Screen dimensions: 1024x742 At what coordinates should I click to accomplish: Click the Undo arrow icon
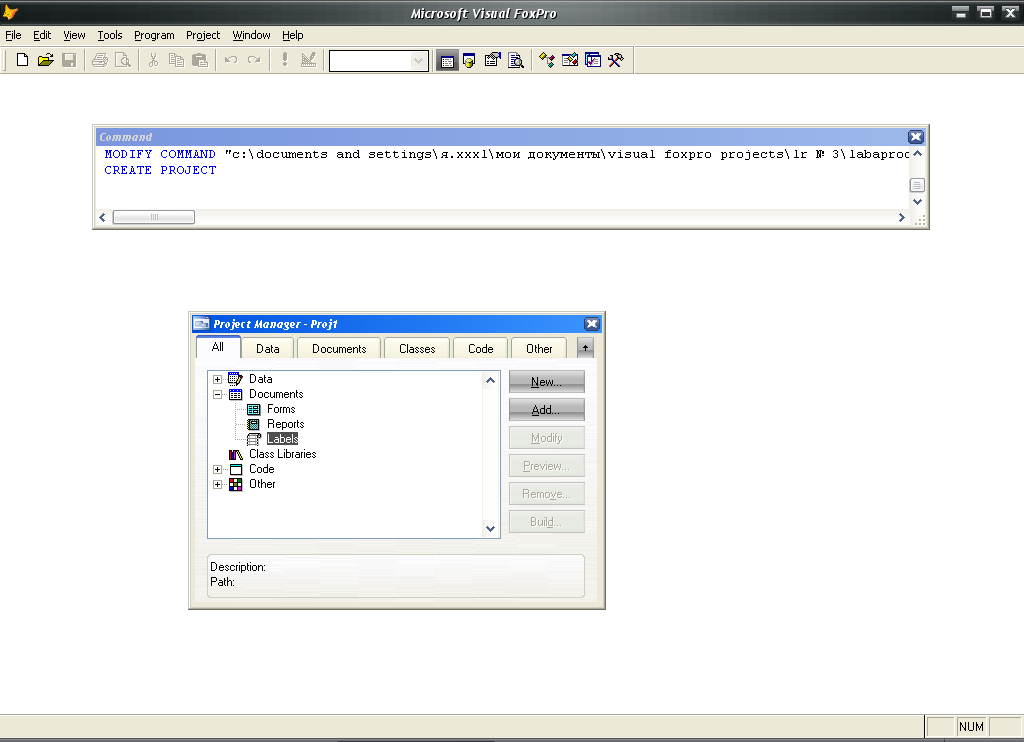click(x=231, y=60)
